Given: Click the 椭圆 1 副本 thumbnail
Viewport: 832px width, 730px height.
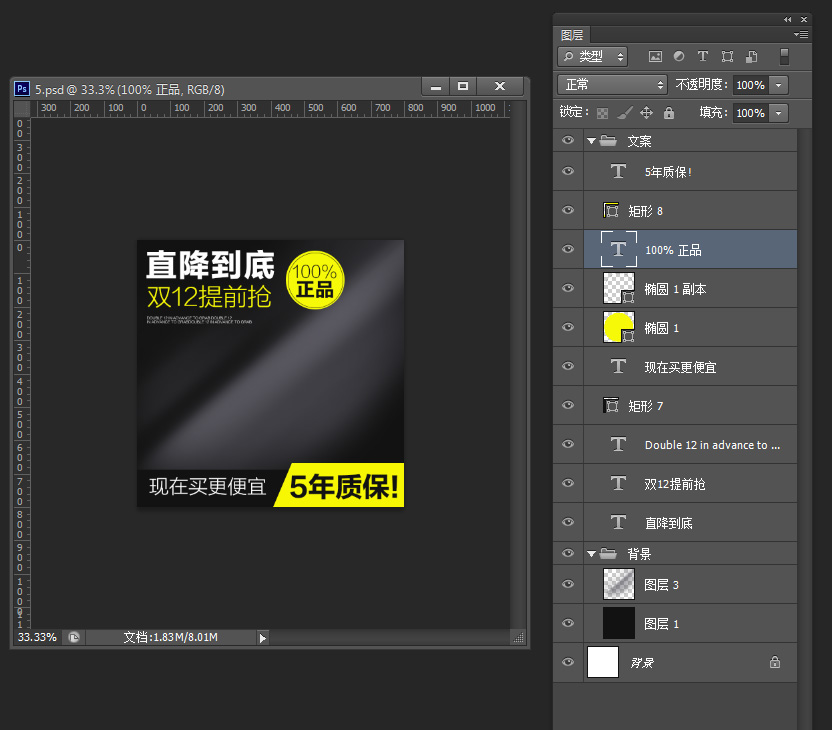Looking at the screenshot, I should coord(619,288).
